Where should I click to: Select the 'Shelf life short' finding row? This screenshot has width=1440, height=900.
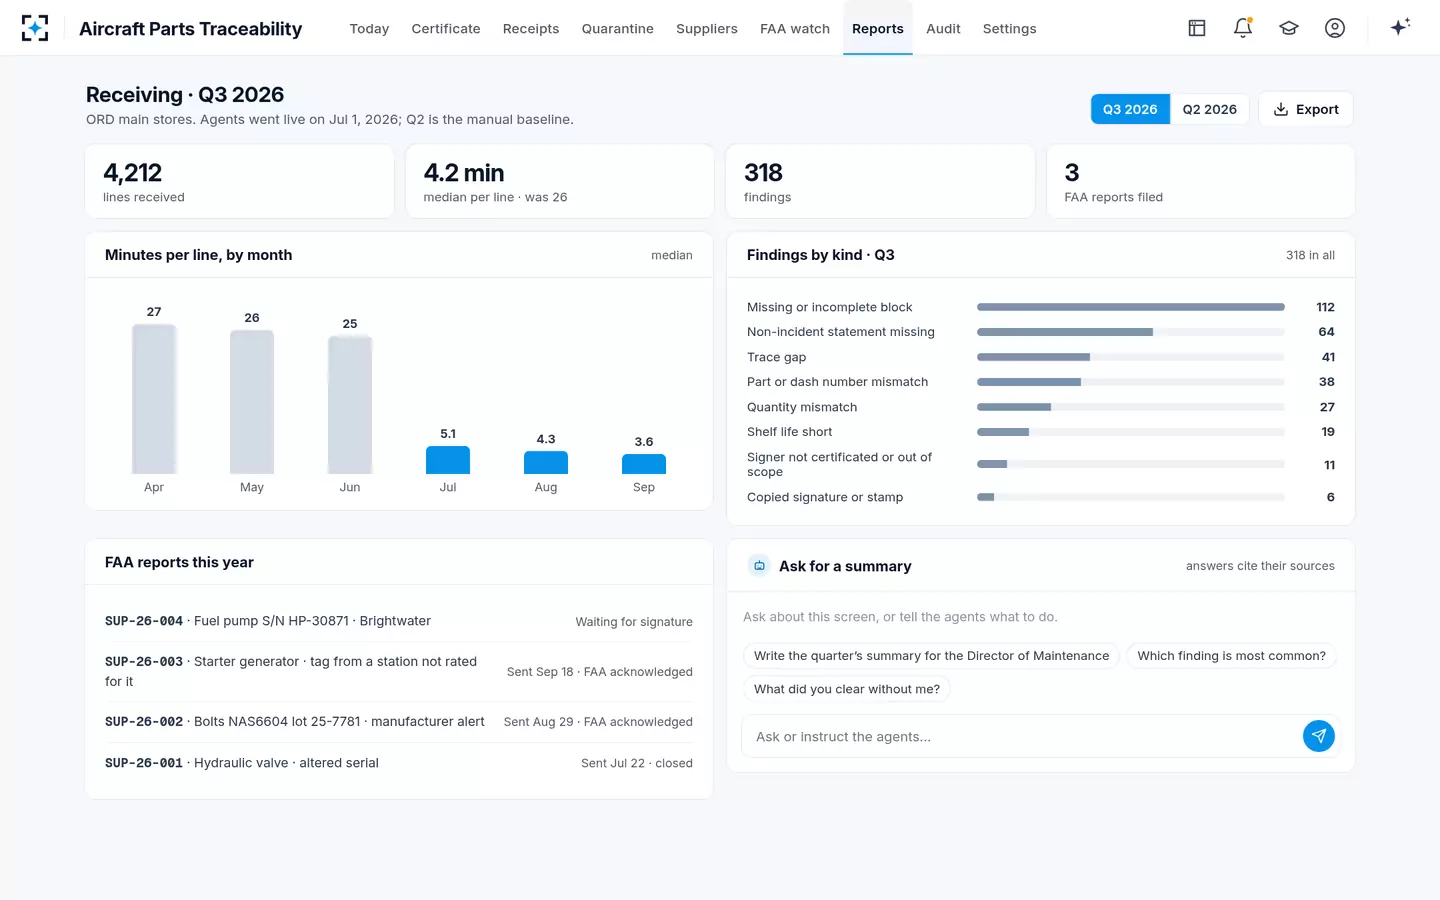pyautogui.click(x=1041, y=432)
